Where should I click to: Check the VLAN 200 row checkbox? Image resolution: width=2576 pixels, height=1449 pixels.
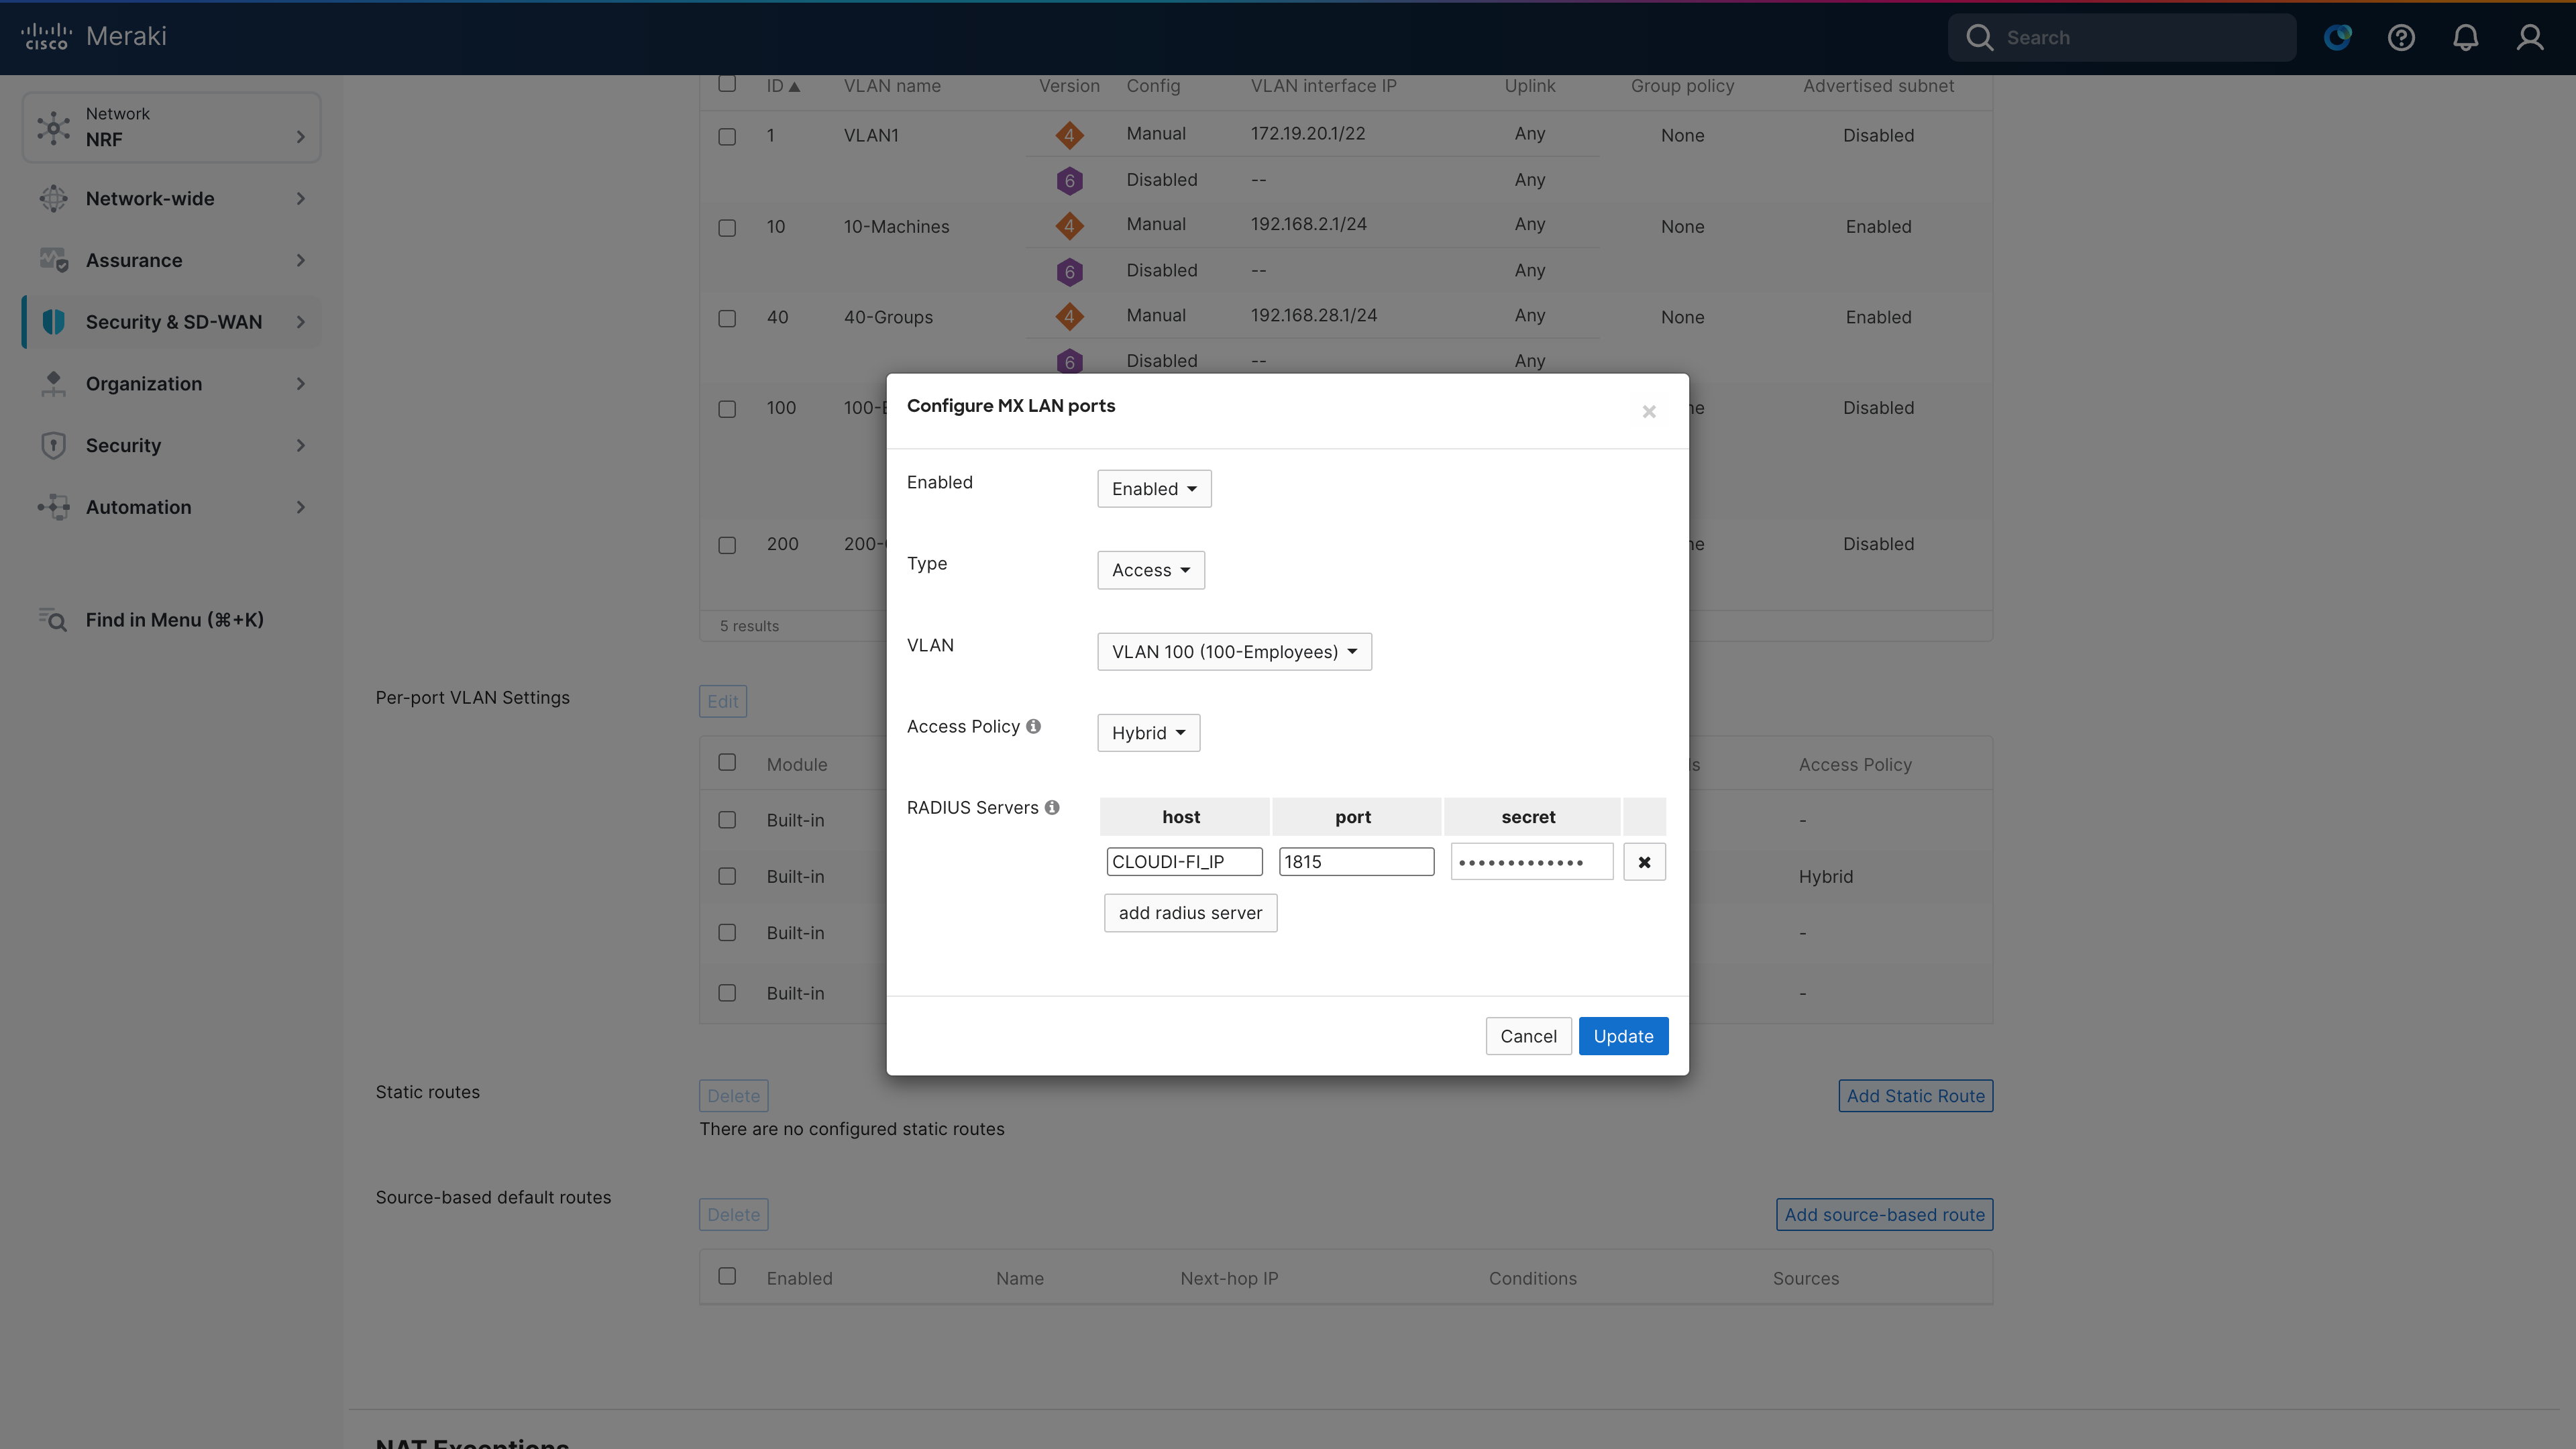pos(727,545)
